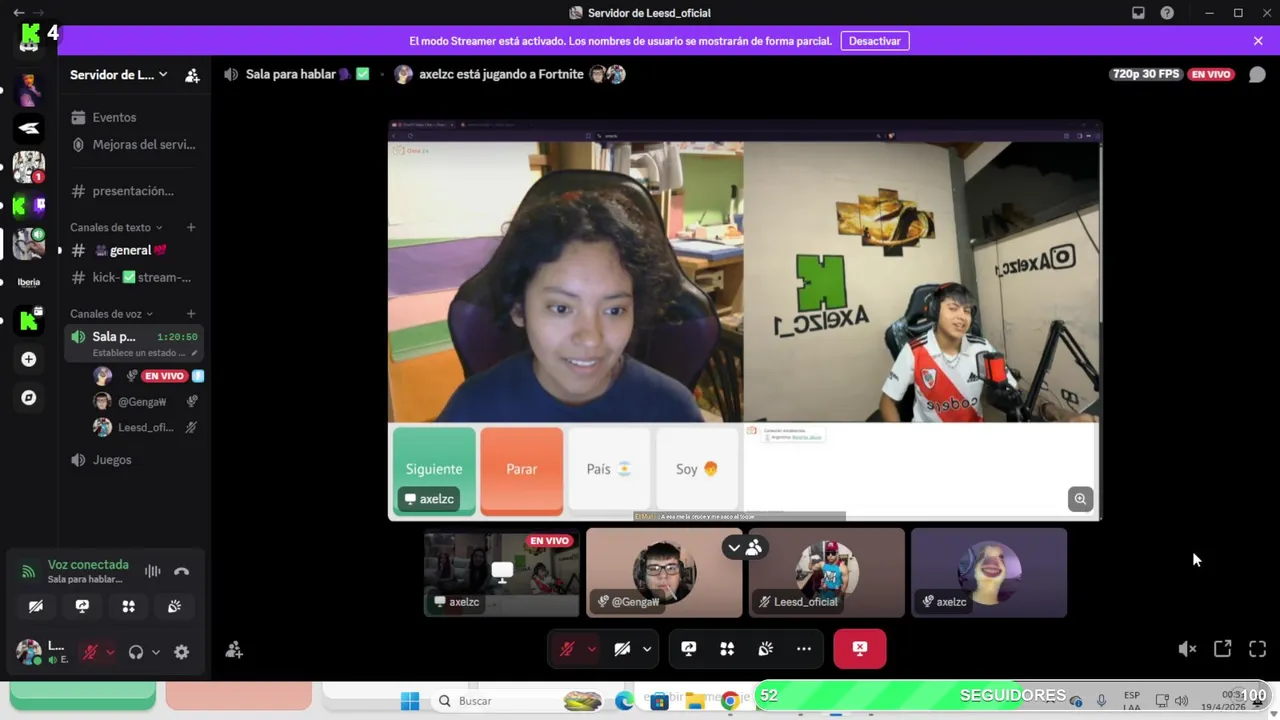Select the @Genga participant tile

click(665, 573)
